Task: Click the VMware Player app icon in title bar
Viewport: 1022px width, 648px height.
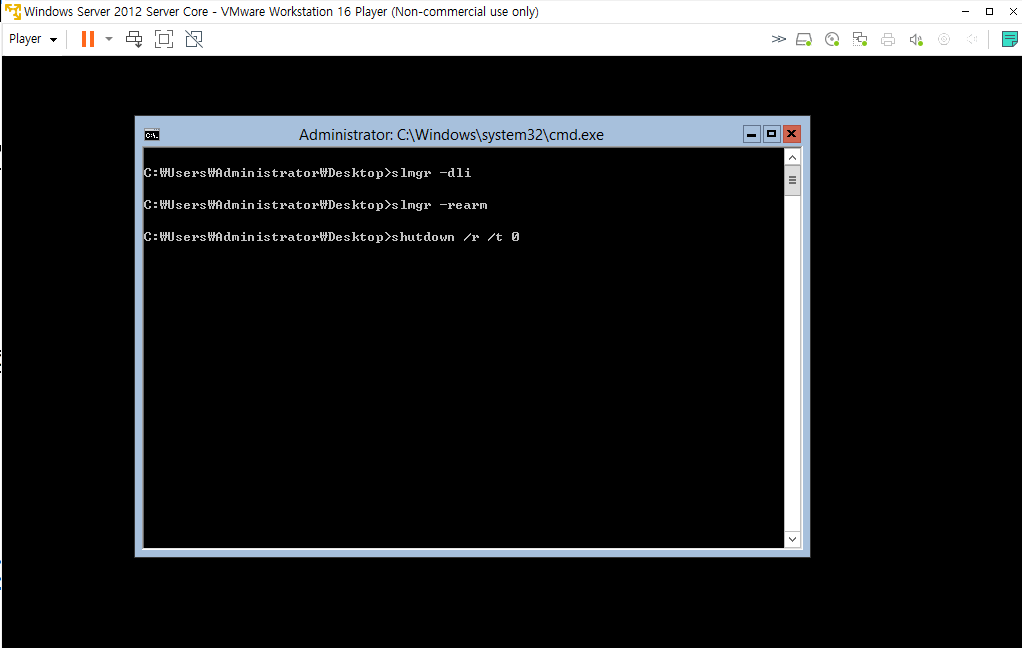Action: 12,12
